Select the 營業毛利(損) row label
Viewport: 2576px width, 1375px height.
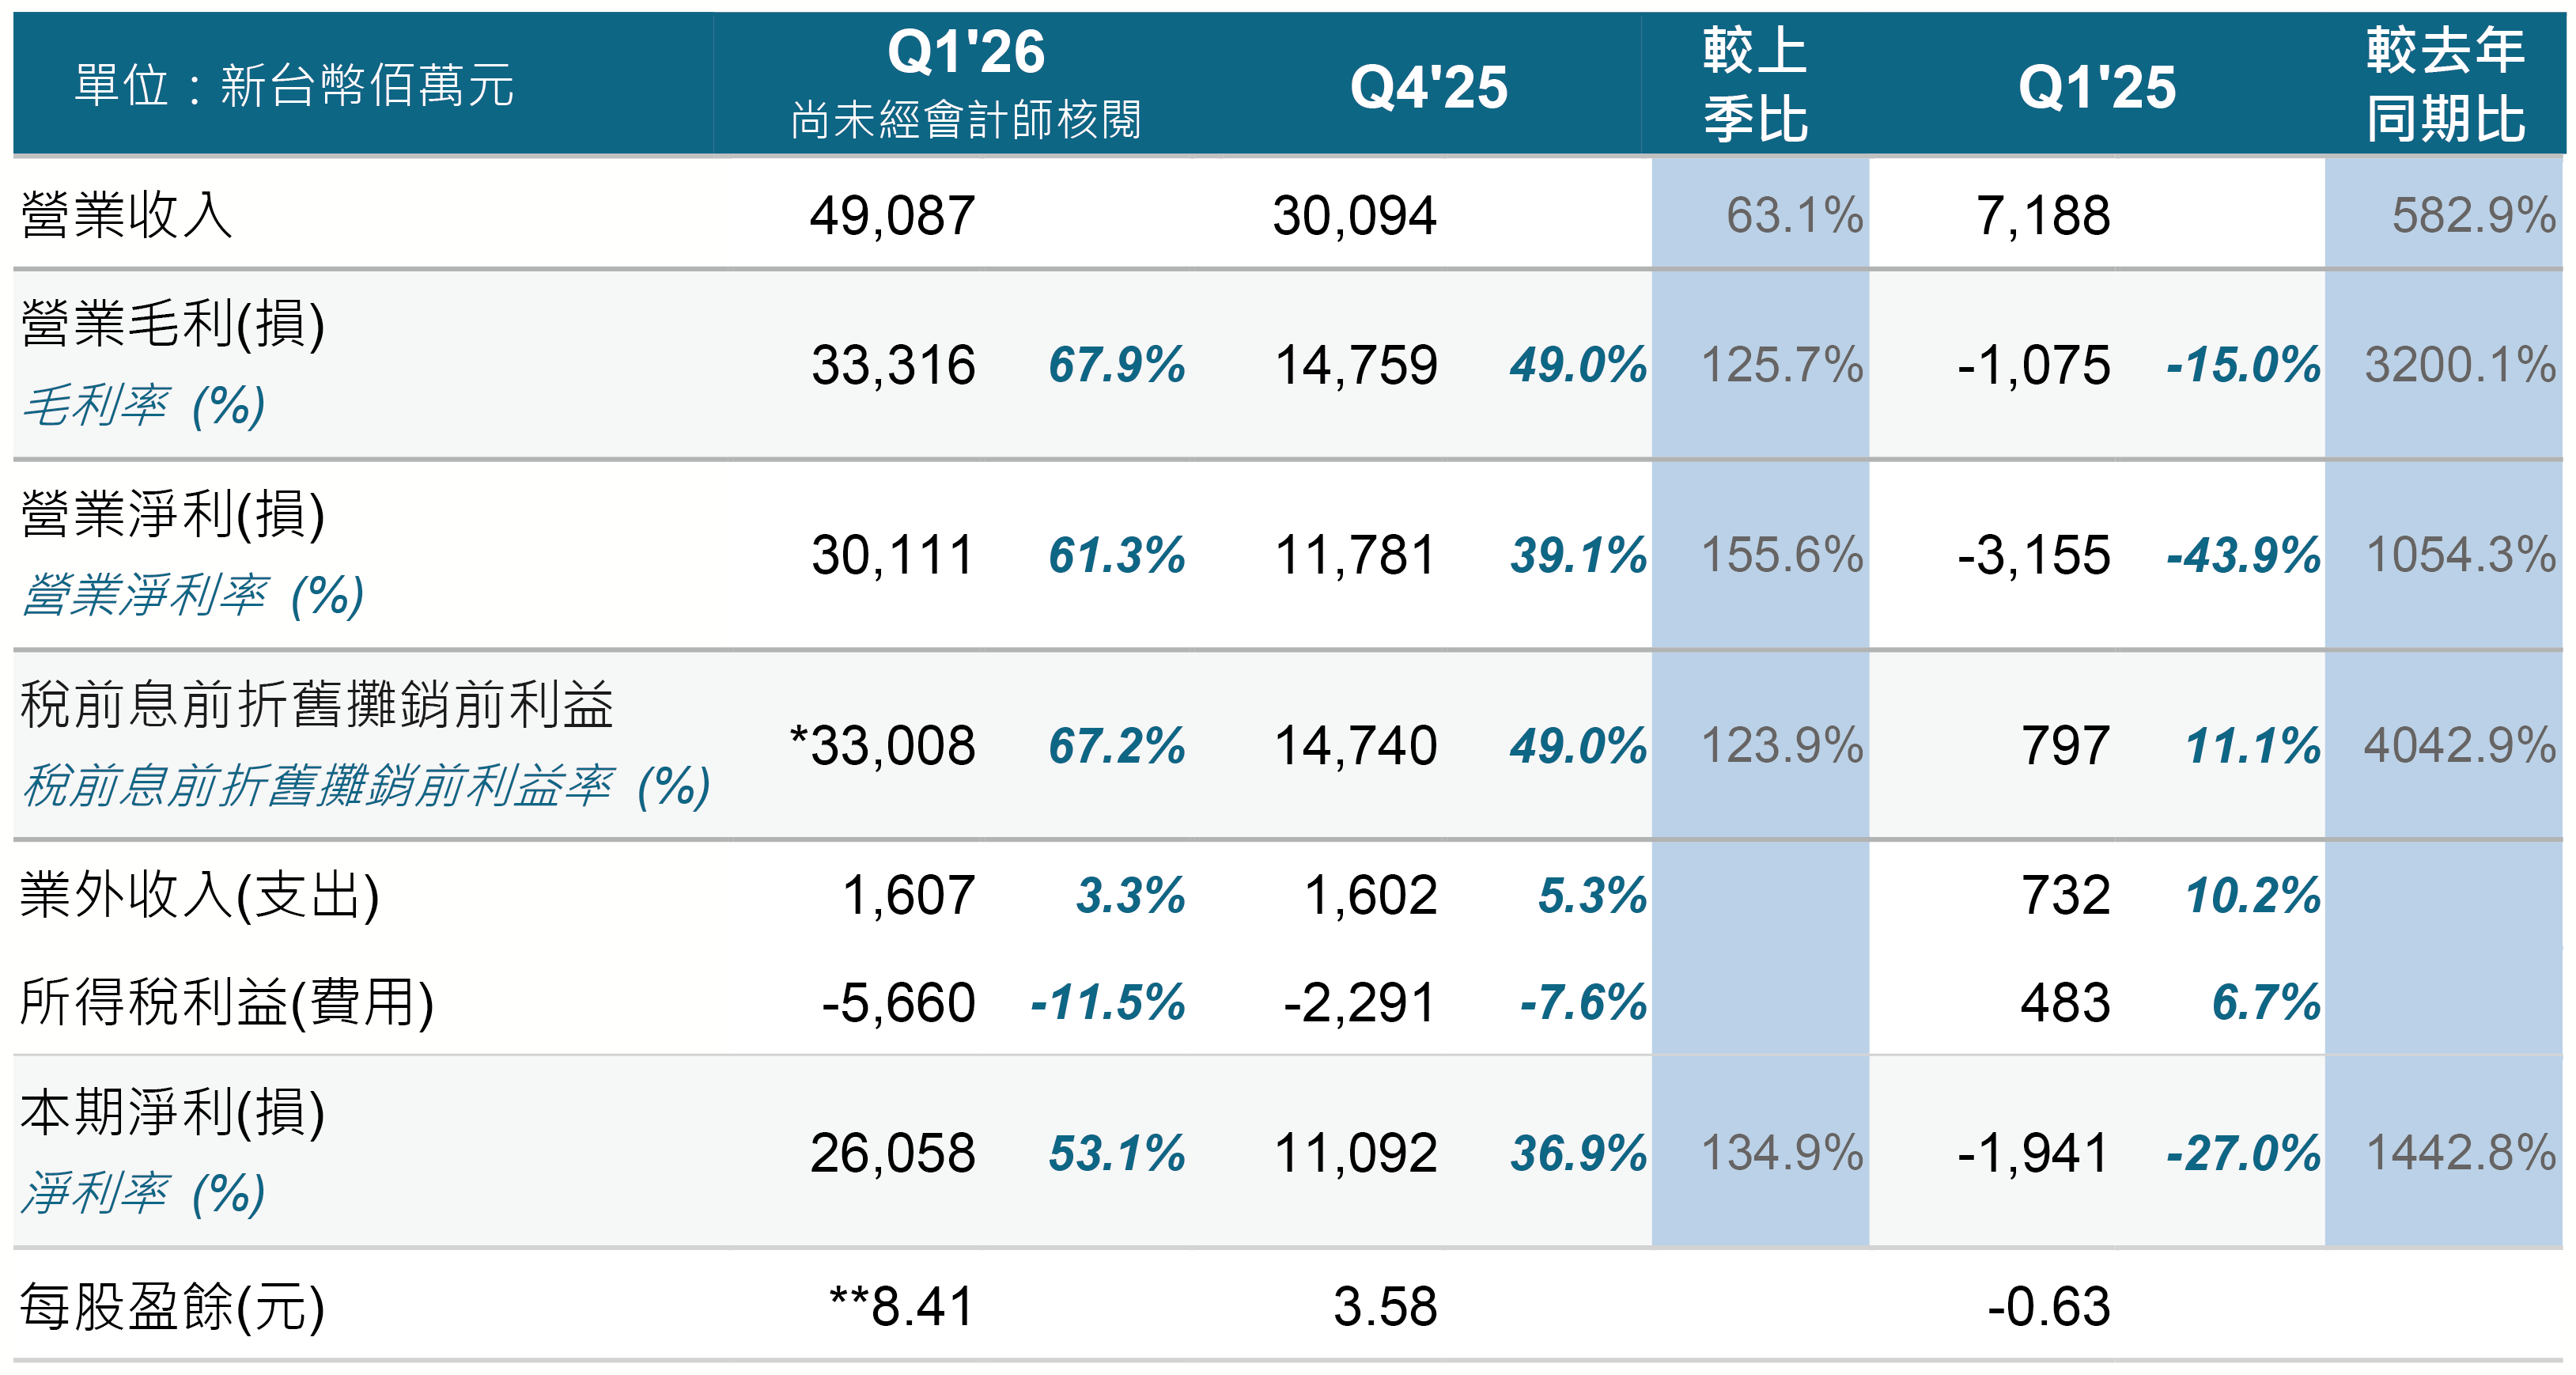(x=173, y=324)
